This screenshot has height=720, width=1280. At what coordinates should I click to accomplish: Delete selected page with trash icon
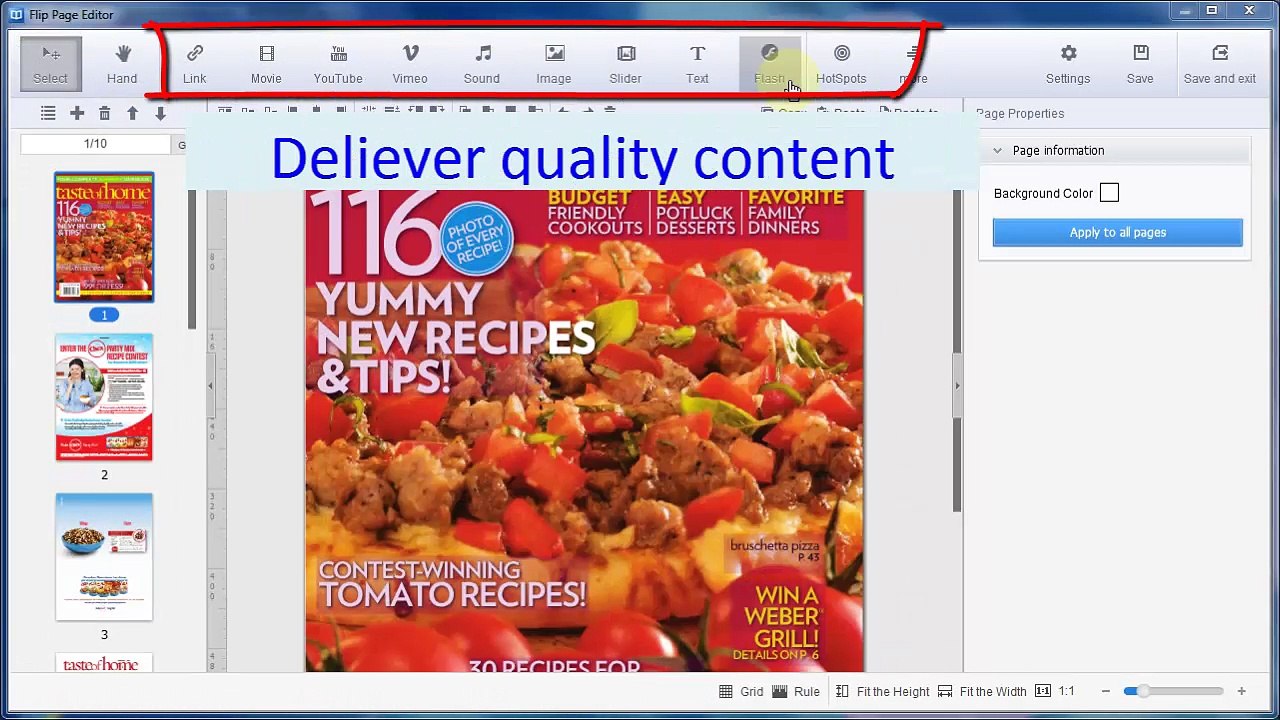click(104, 114)
